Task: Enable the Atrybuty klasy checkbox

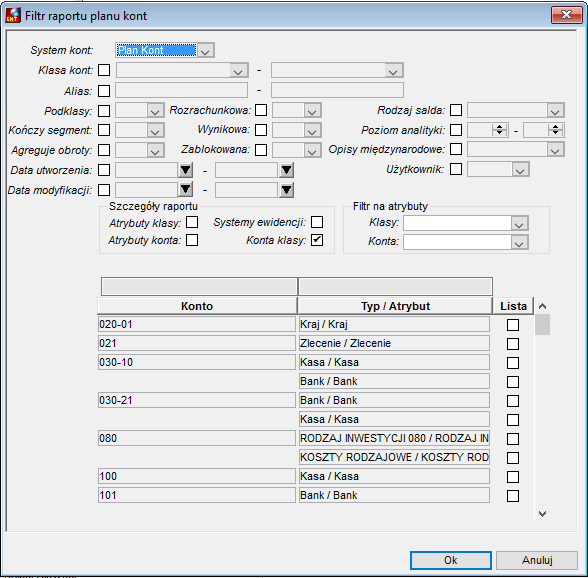Action: tap(192, 222)
